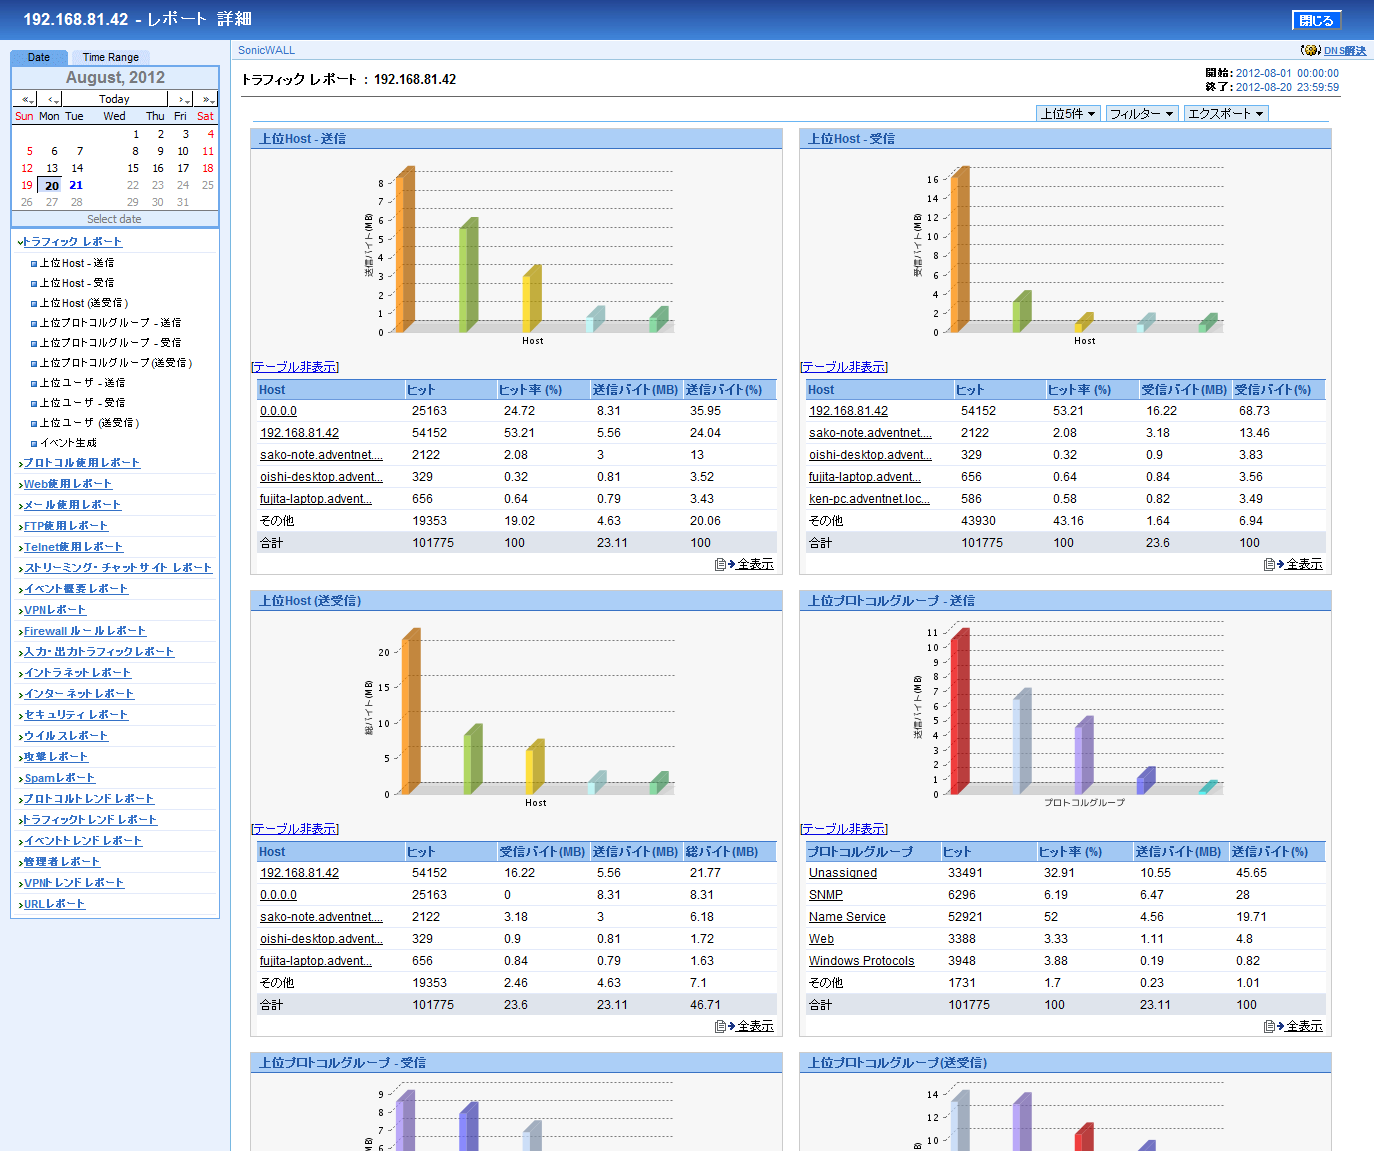Viewport: 1374px width, 1151px height.
Task: Click the DNS解決 globe icon
Action: tap(1310, 50)
